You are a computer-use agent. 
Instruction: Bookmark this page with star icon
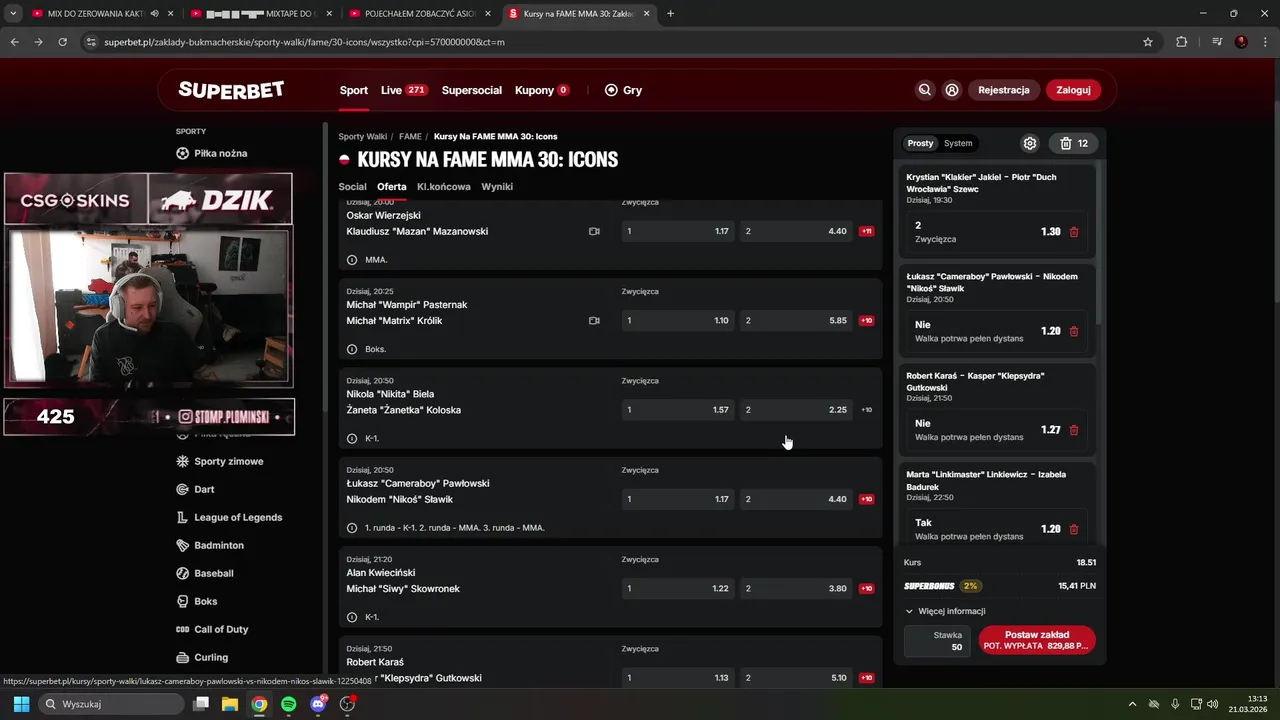pos(1148,42)
